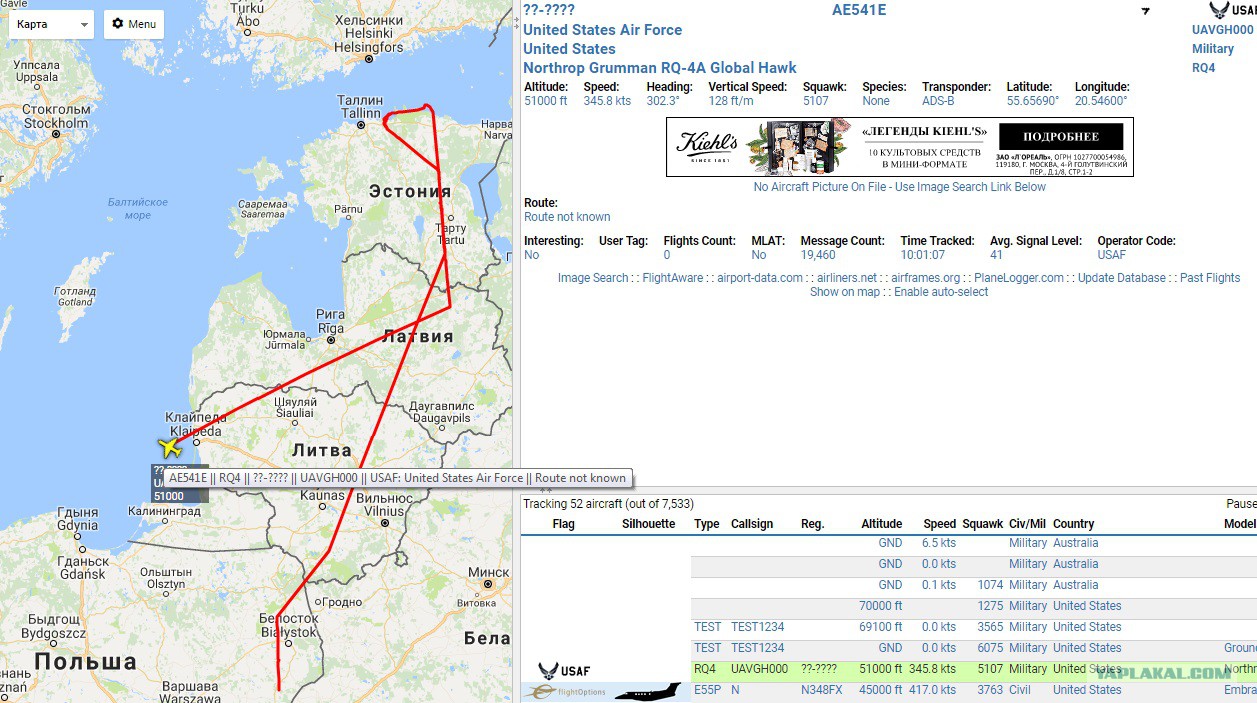This screenshot has height=703, width=1257.
Task: Select the 70000 ft altitude row
Action: coord(973,606)
